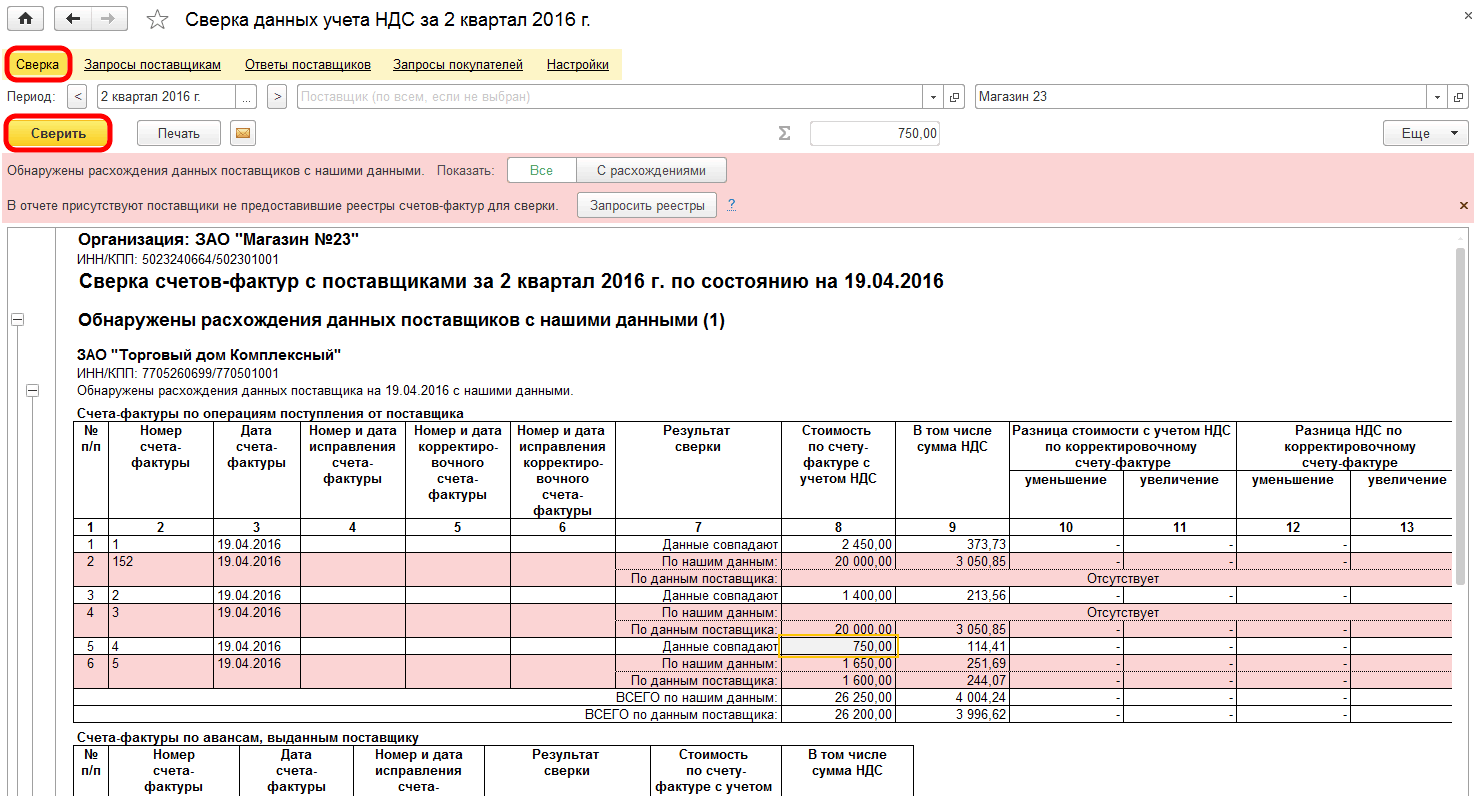Image resolution: width=1481 pixels, height=796 pixels.
Task: Expand the organization Магазин 23 dropdown
Action: (1438, 97)
